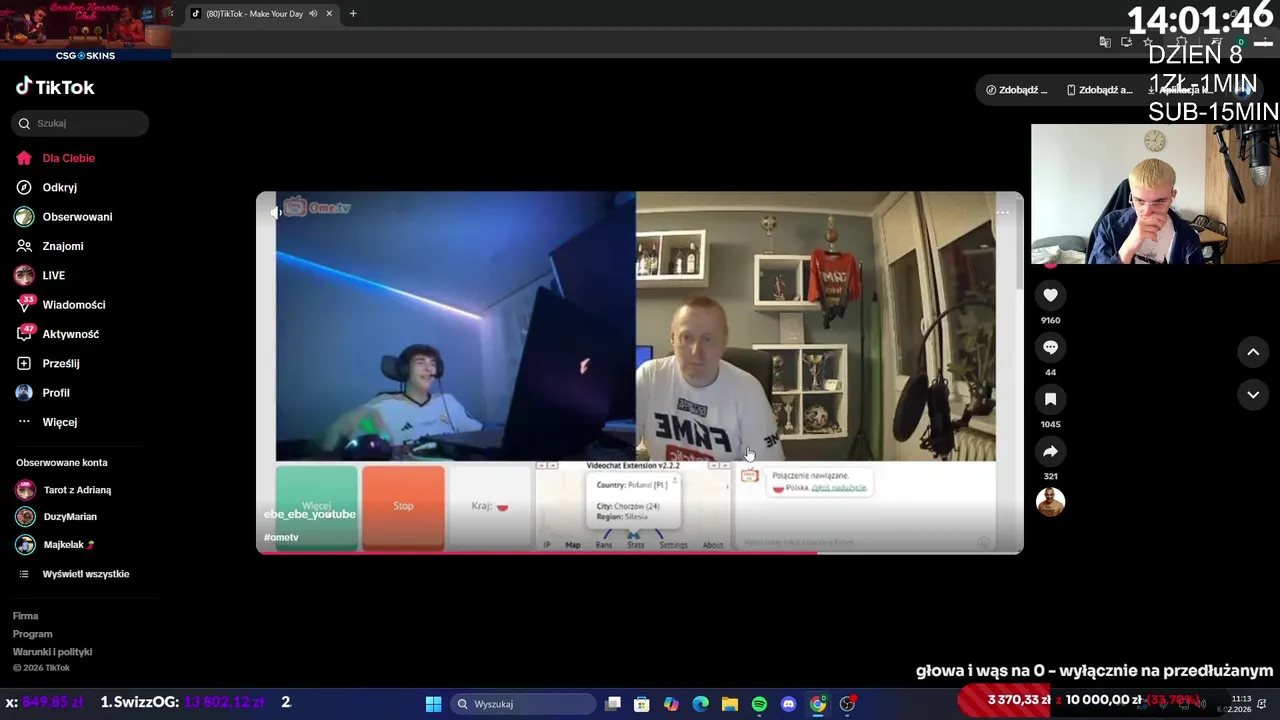The width and height of the screenshot is (1280, 720).
Task: Click the Szukaj search field
Action: [80, 123]
